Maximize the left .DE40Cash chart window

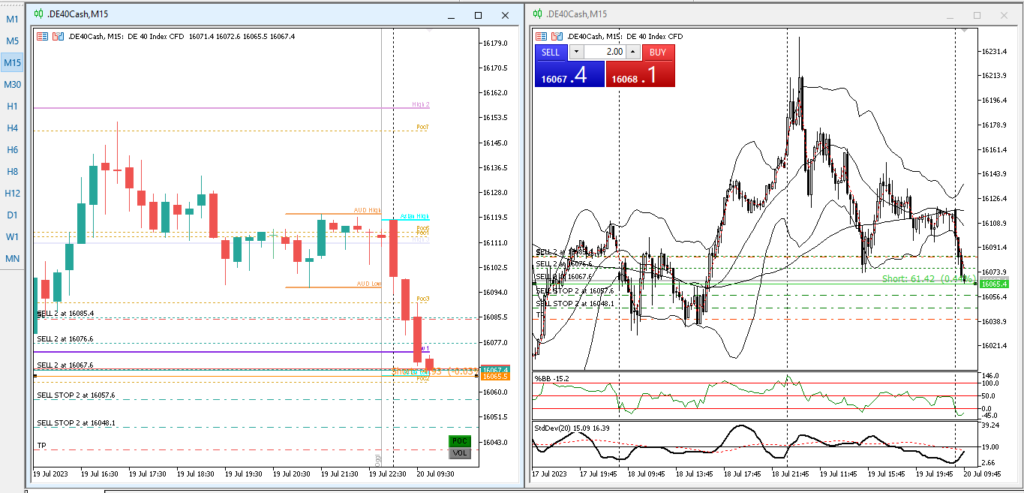click(478, 14)
